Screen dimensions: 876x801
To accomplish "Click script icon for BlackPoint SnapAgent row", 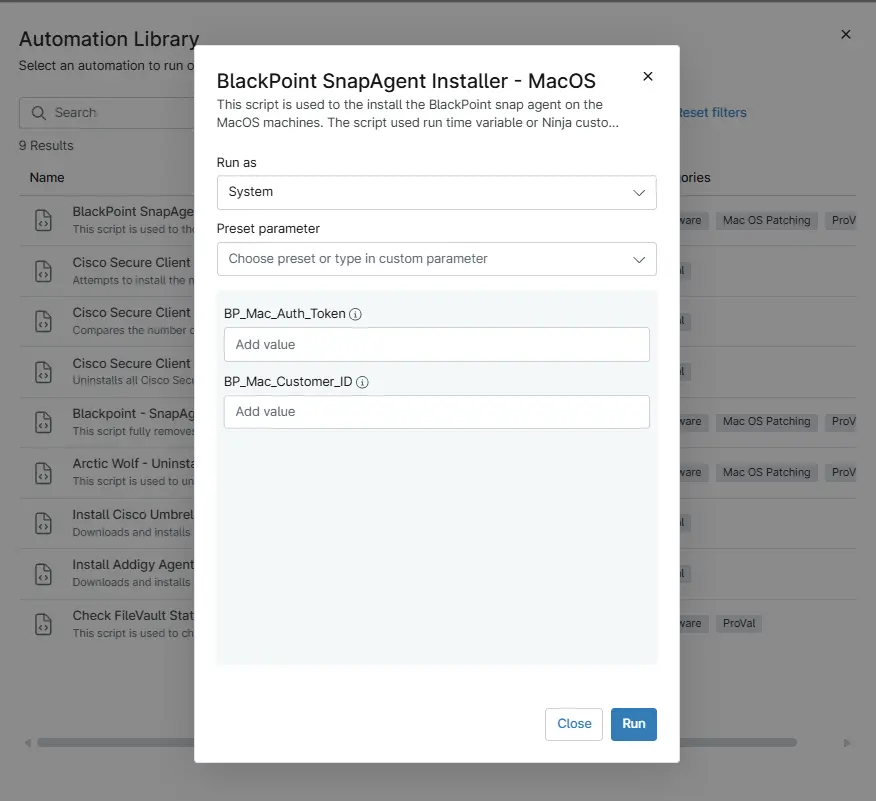I will click(43, 220).
